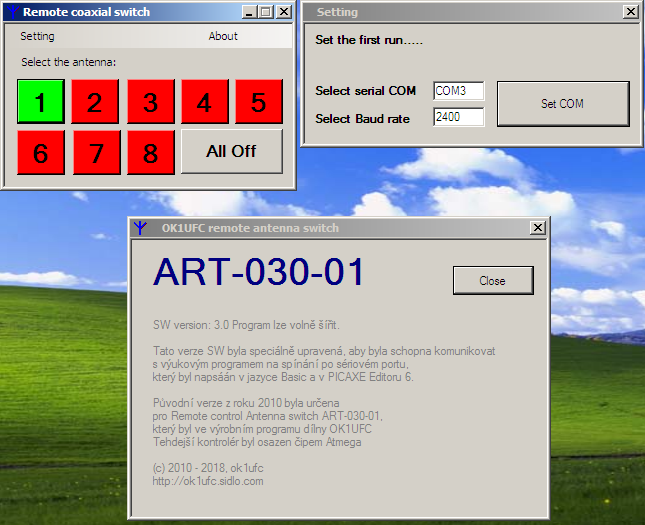Click the serial COM input field
The width and height of the screenshot is (645, 525).
(458, 91)
